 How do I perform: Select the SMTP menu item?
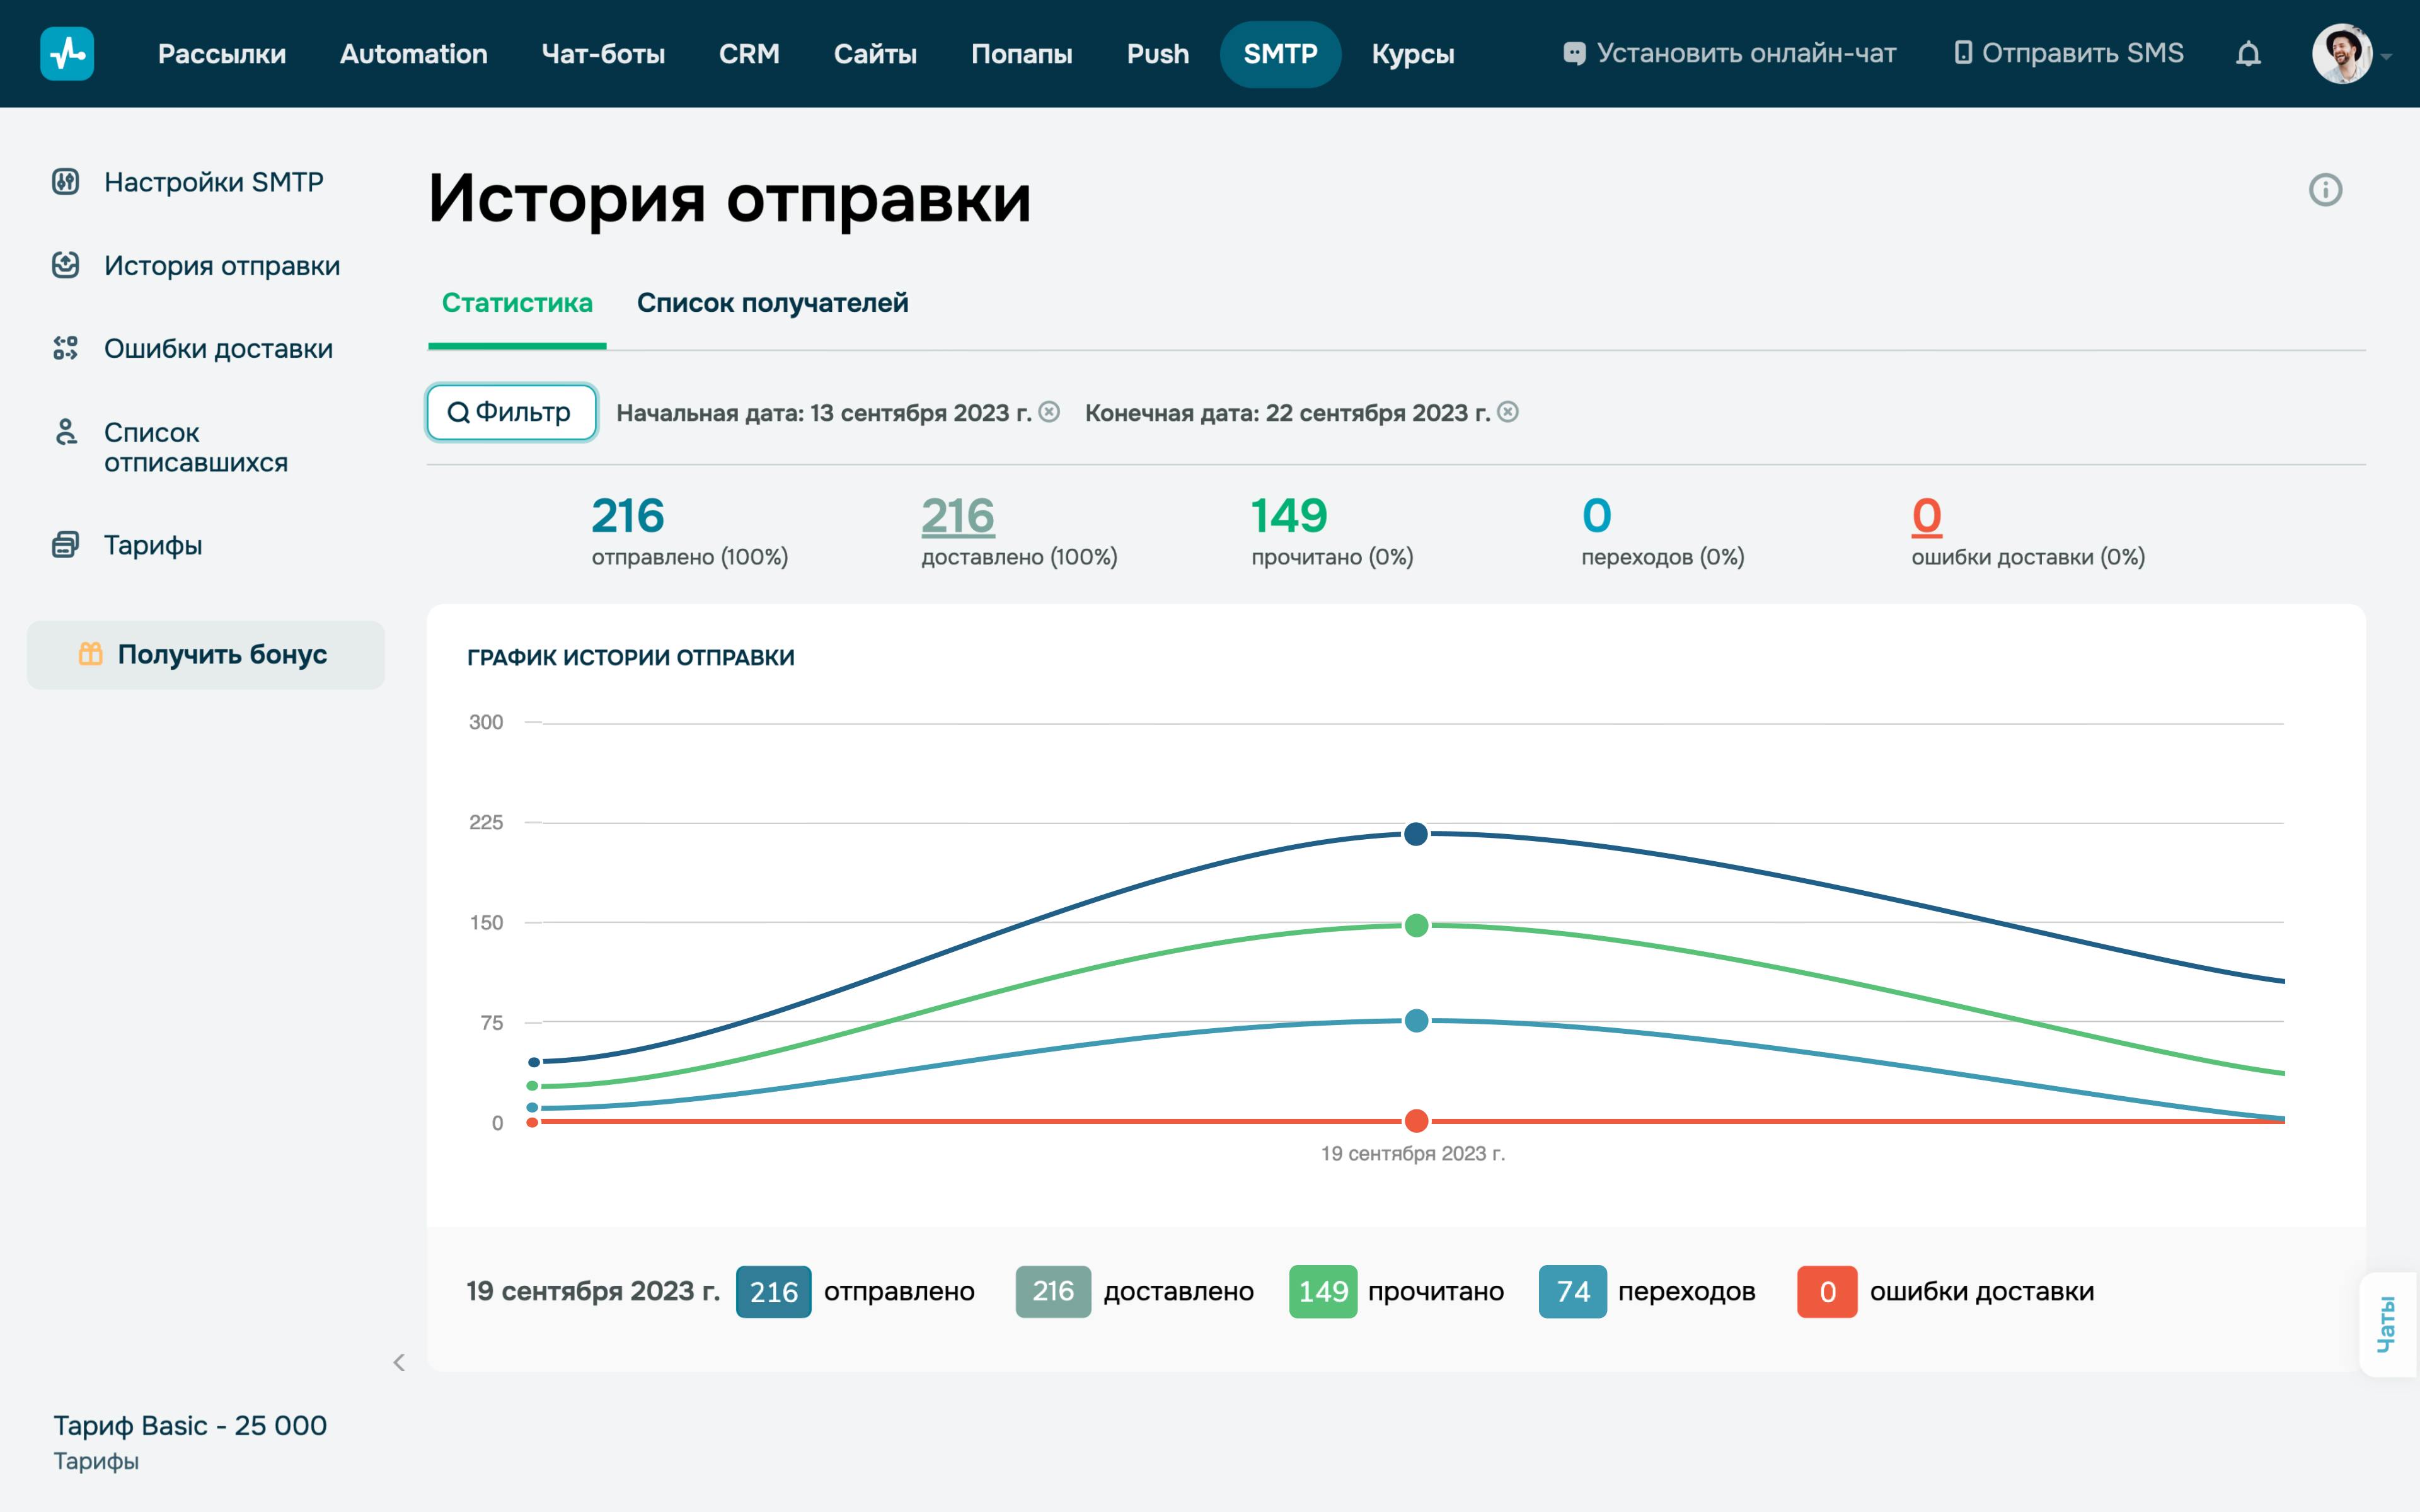point(1280,54)
